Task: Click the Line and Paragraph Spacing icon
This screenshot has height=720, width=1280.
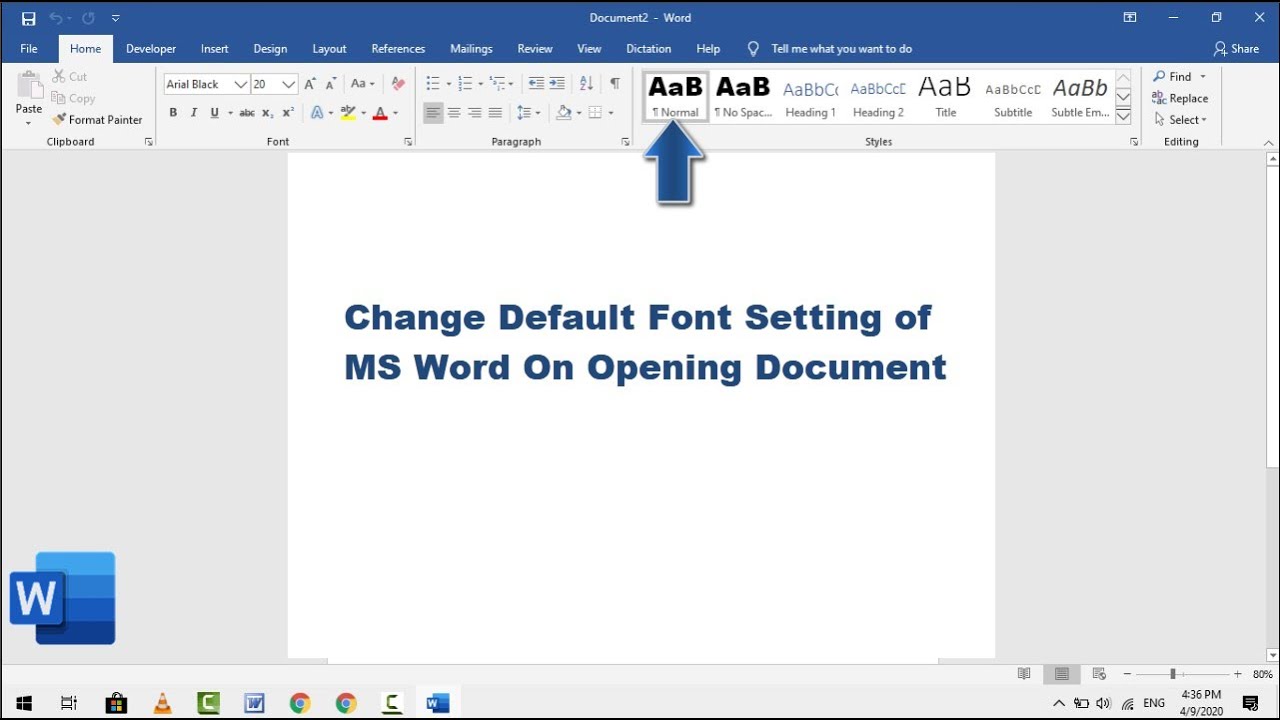Action: coord(523,113)
